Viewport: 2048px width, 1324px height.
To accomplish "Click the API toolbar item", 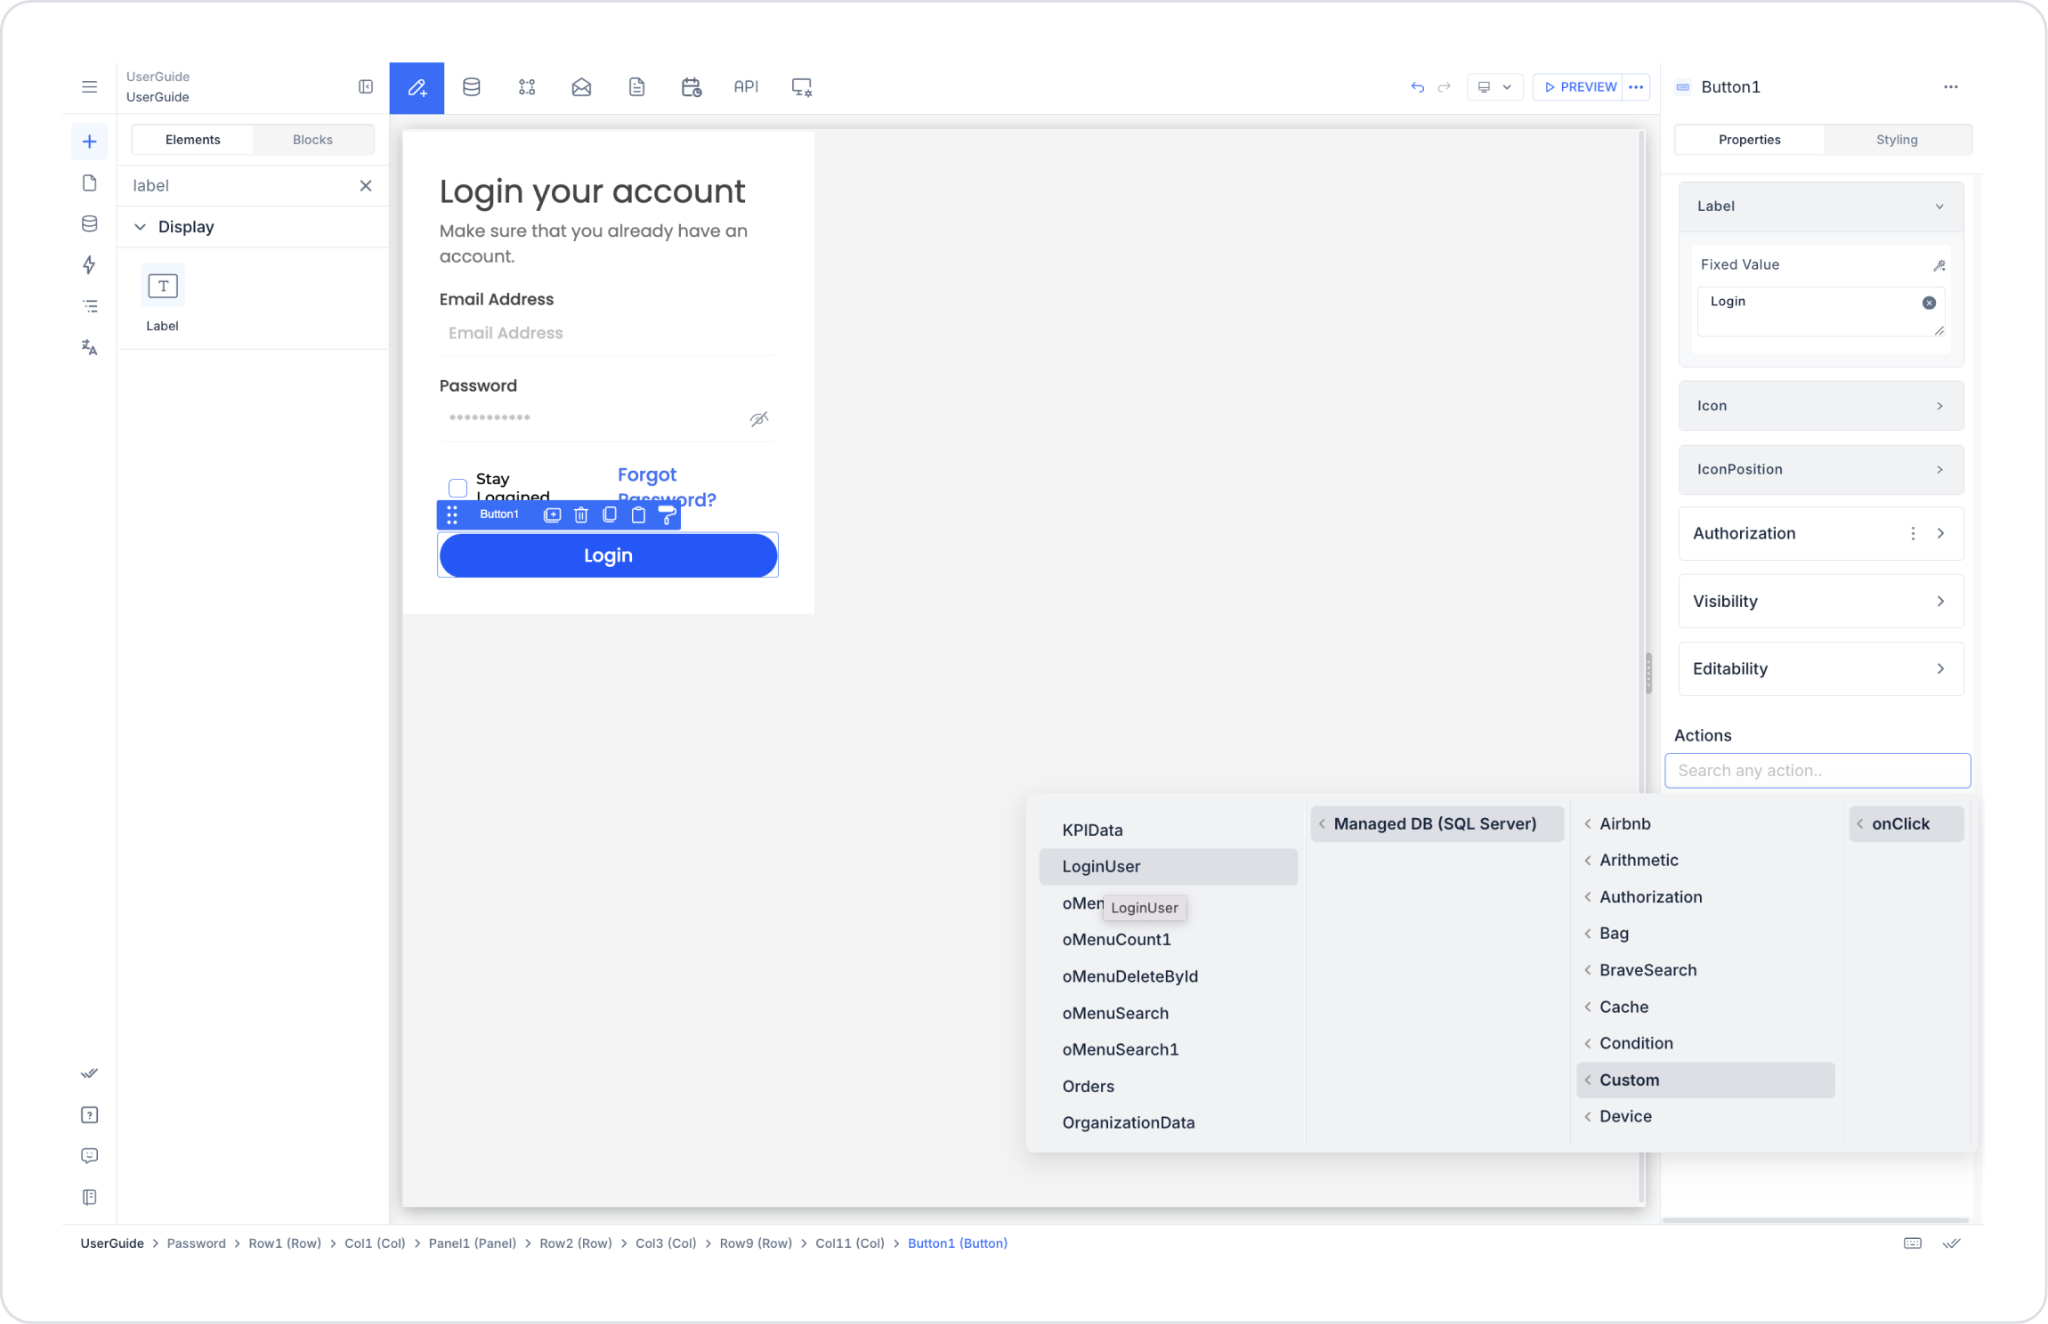I will pos(746,87).
